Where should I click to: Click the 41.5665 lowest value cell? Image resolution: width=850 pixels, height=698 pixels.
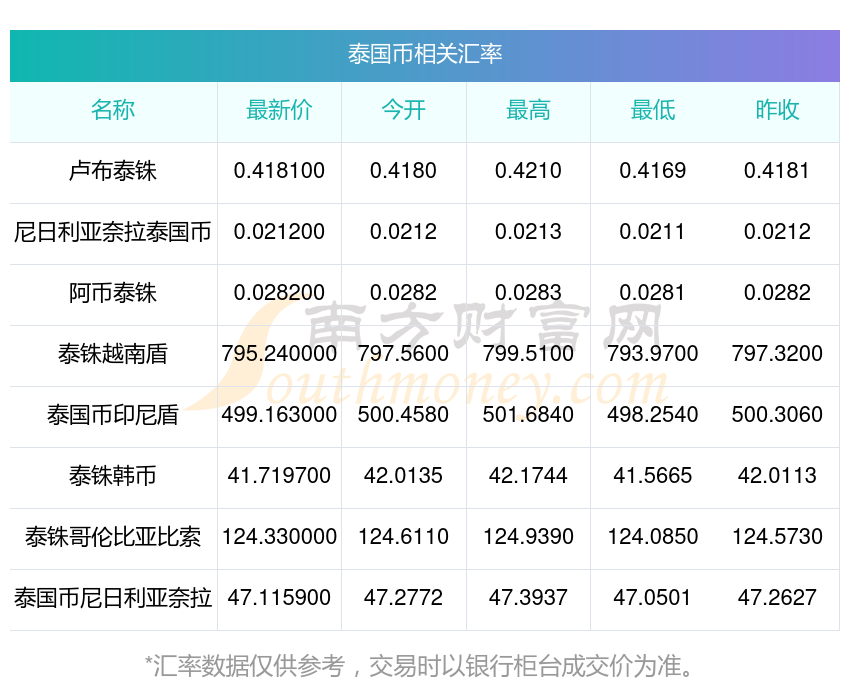click(653, 476)
